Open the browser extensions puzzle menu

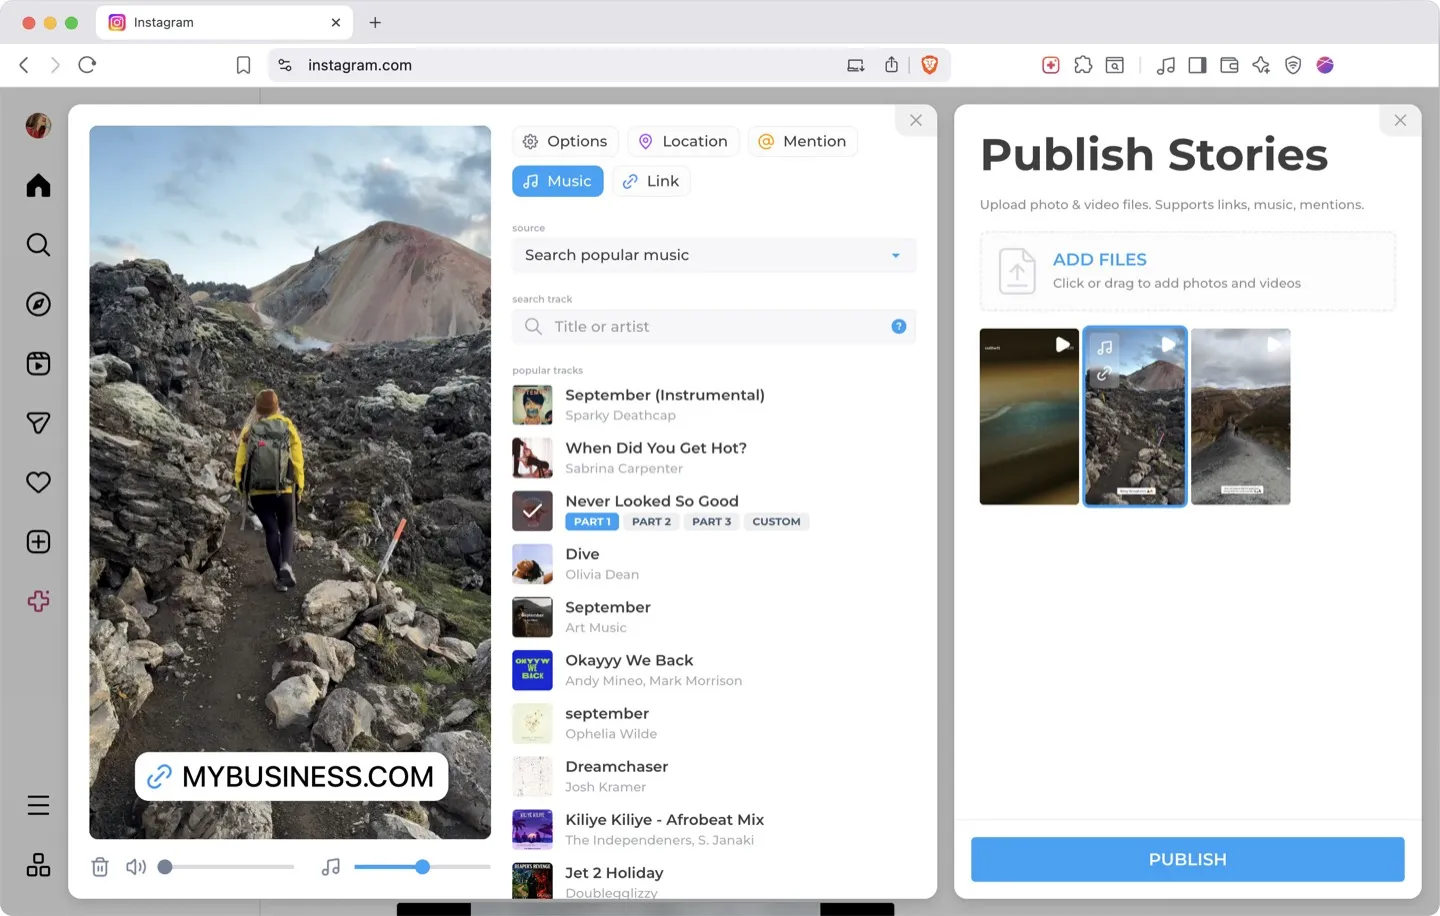coord(1083,65)
